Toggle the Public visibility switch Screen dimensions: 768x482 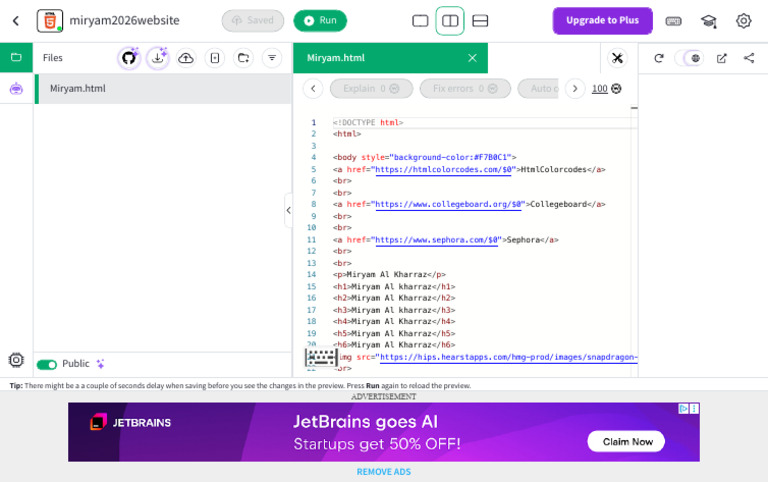point(47,364)
